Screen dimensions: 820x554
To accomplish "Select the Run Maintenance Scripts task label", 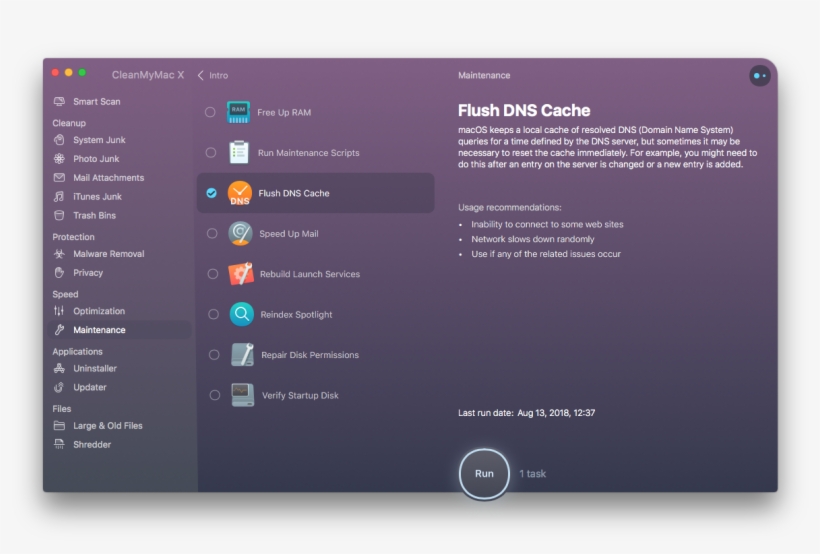I will (309, 153).
